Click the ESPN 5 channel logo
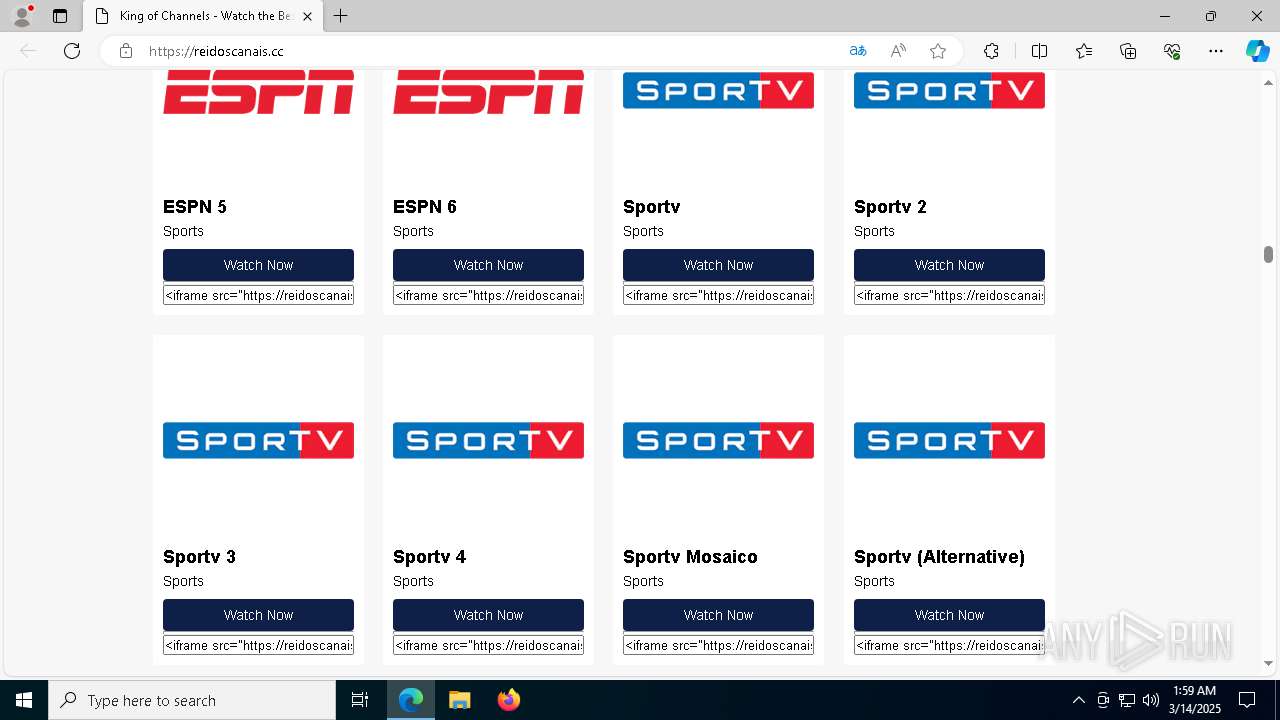 [258, 92]
